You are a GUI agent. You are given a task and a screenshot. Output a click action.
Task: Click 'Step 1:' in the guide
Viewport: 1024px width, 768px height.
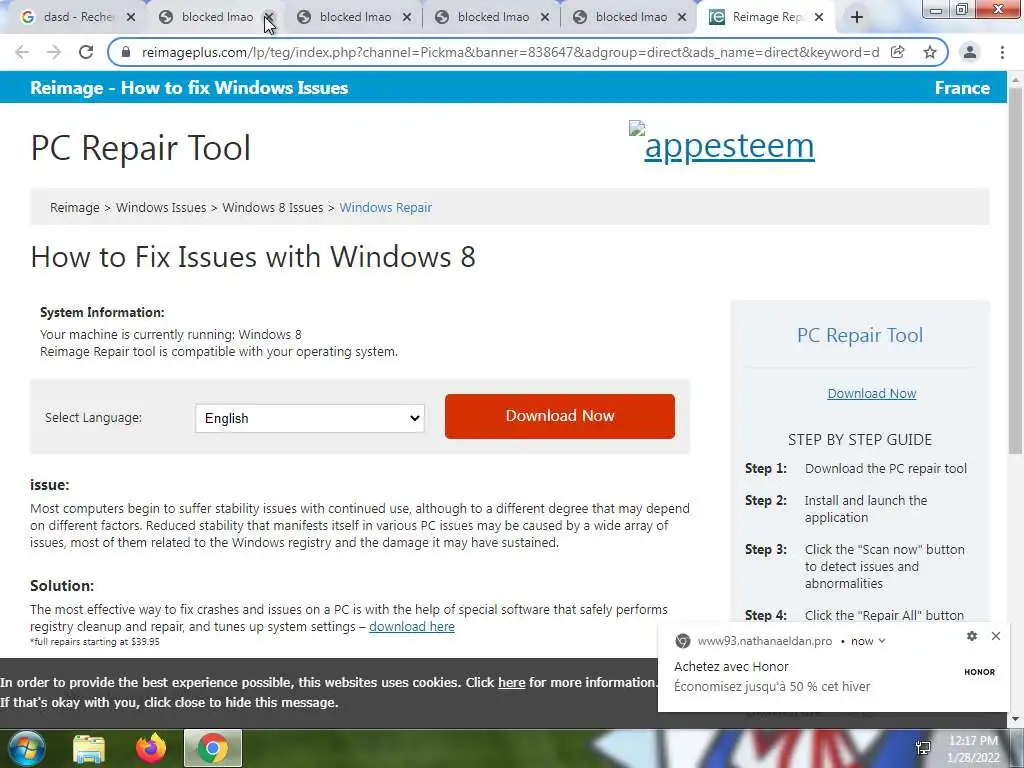766,468
